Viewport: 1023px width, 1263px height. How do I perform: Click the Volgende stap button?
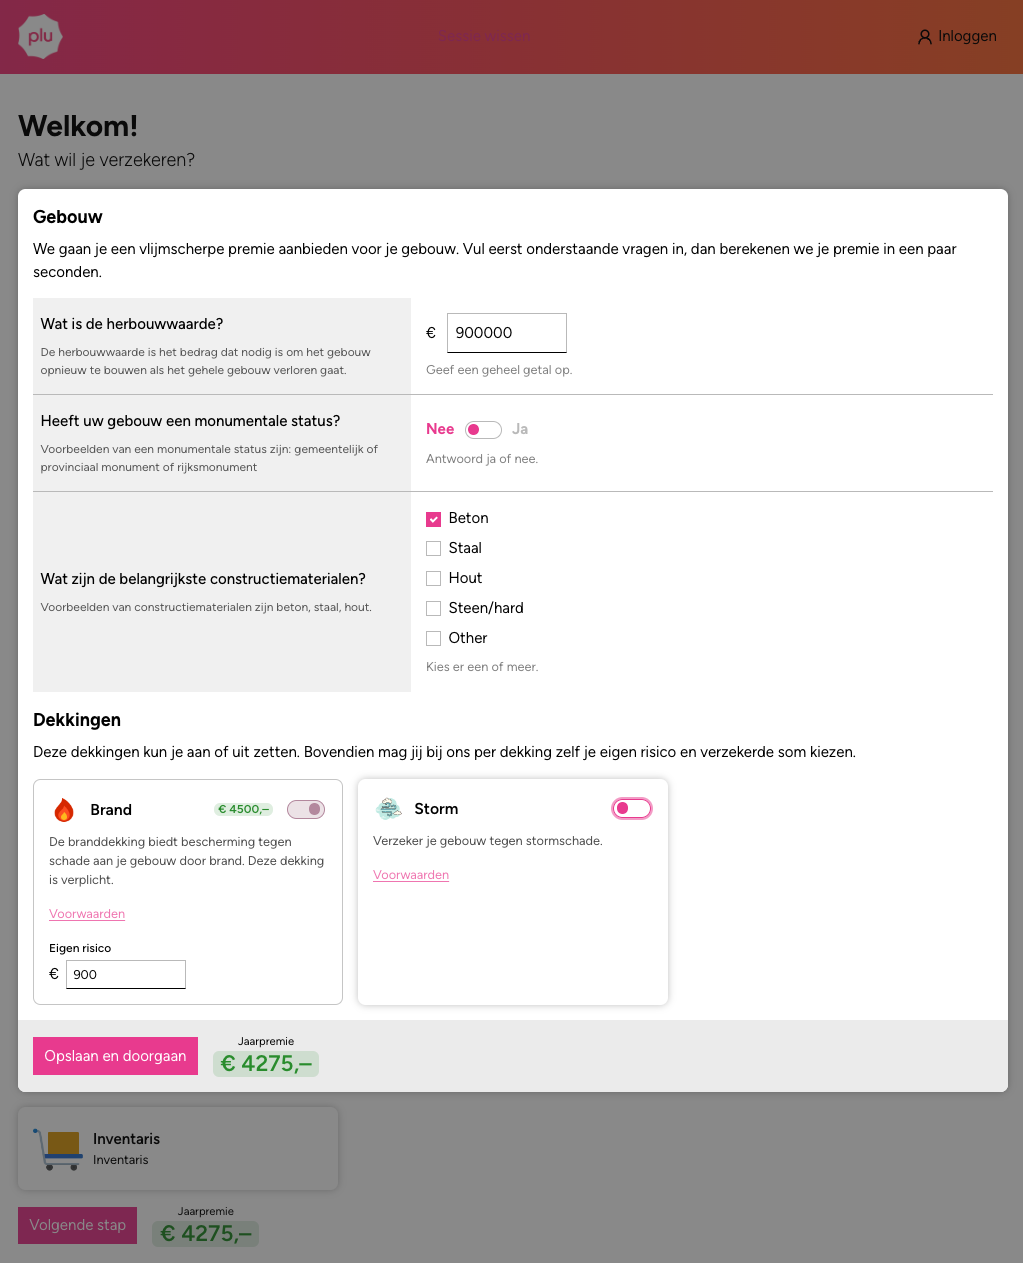(77, 1225)
